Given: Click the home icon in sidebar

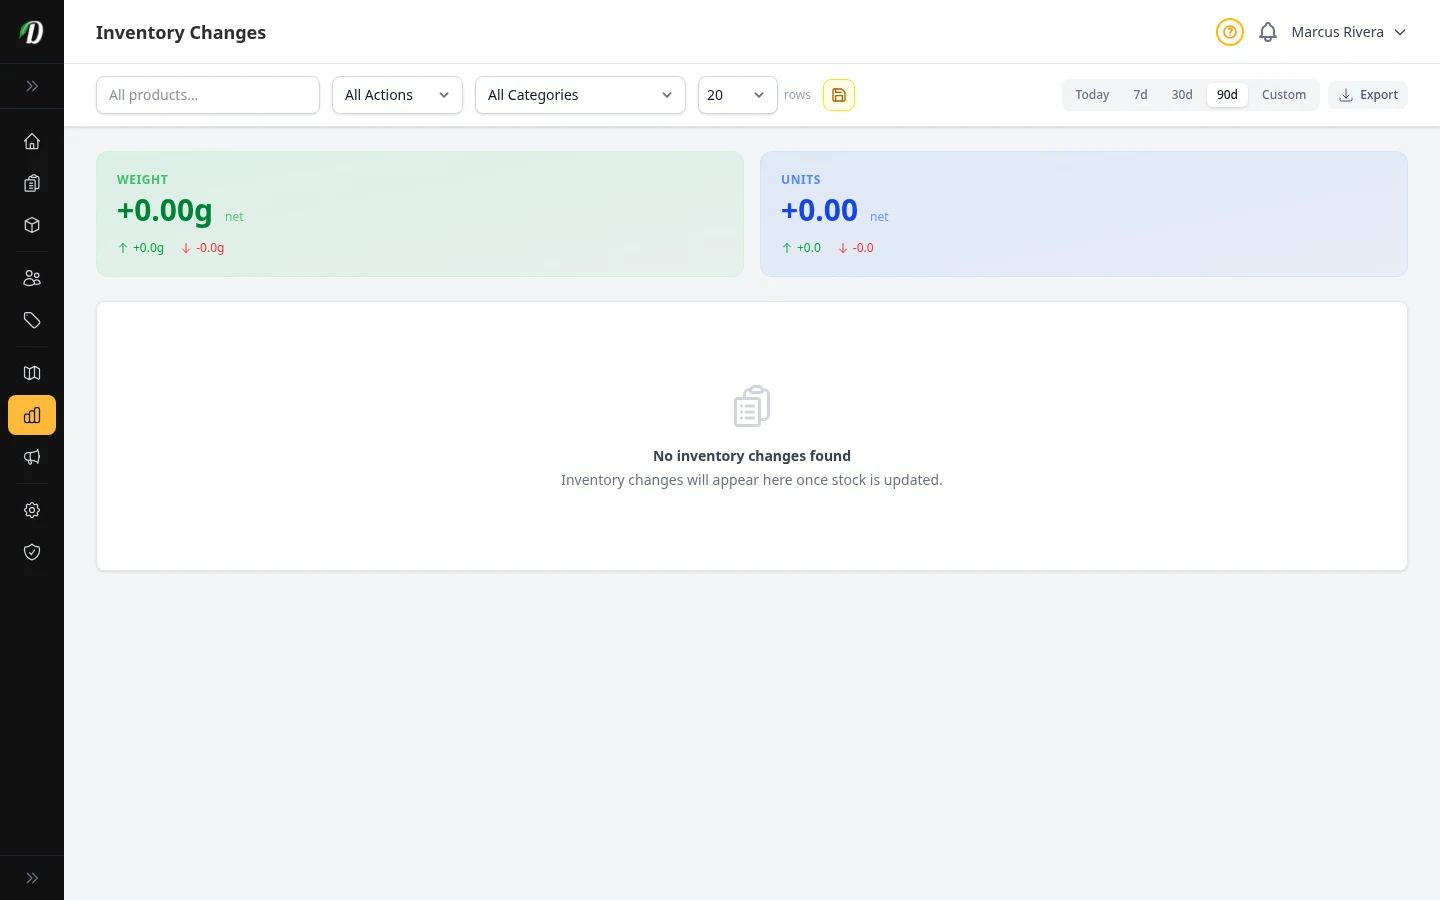Looking at the screenshot, I should (x=32, y=141).
